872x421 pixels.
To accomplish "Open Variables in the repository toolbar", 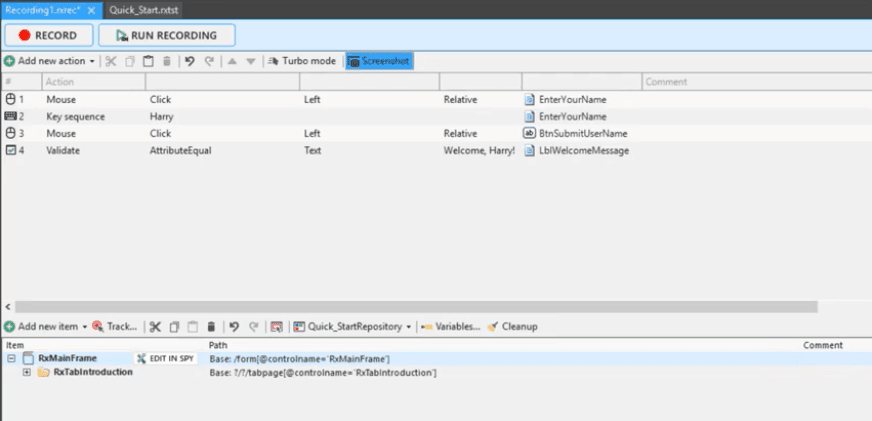I will (x=451, y=327).
